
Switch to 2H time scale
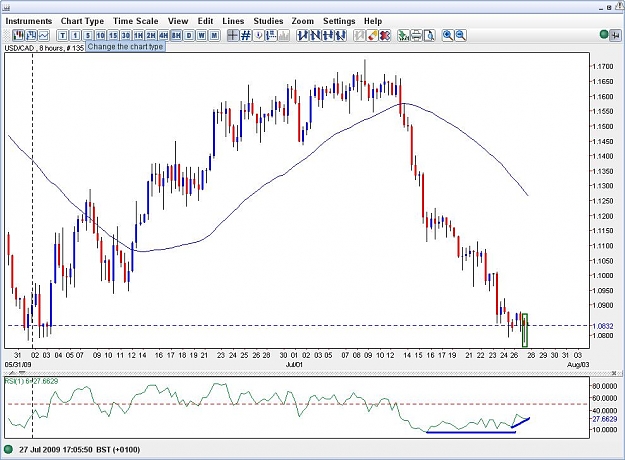(151, 36)
